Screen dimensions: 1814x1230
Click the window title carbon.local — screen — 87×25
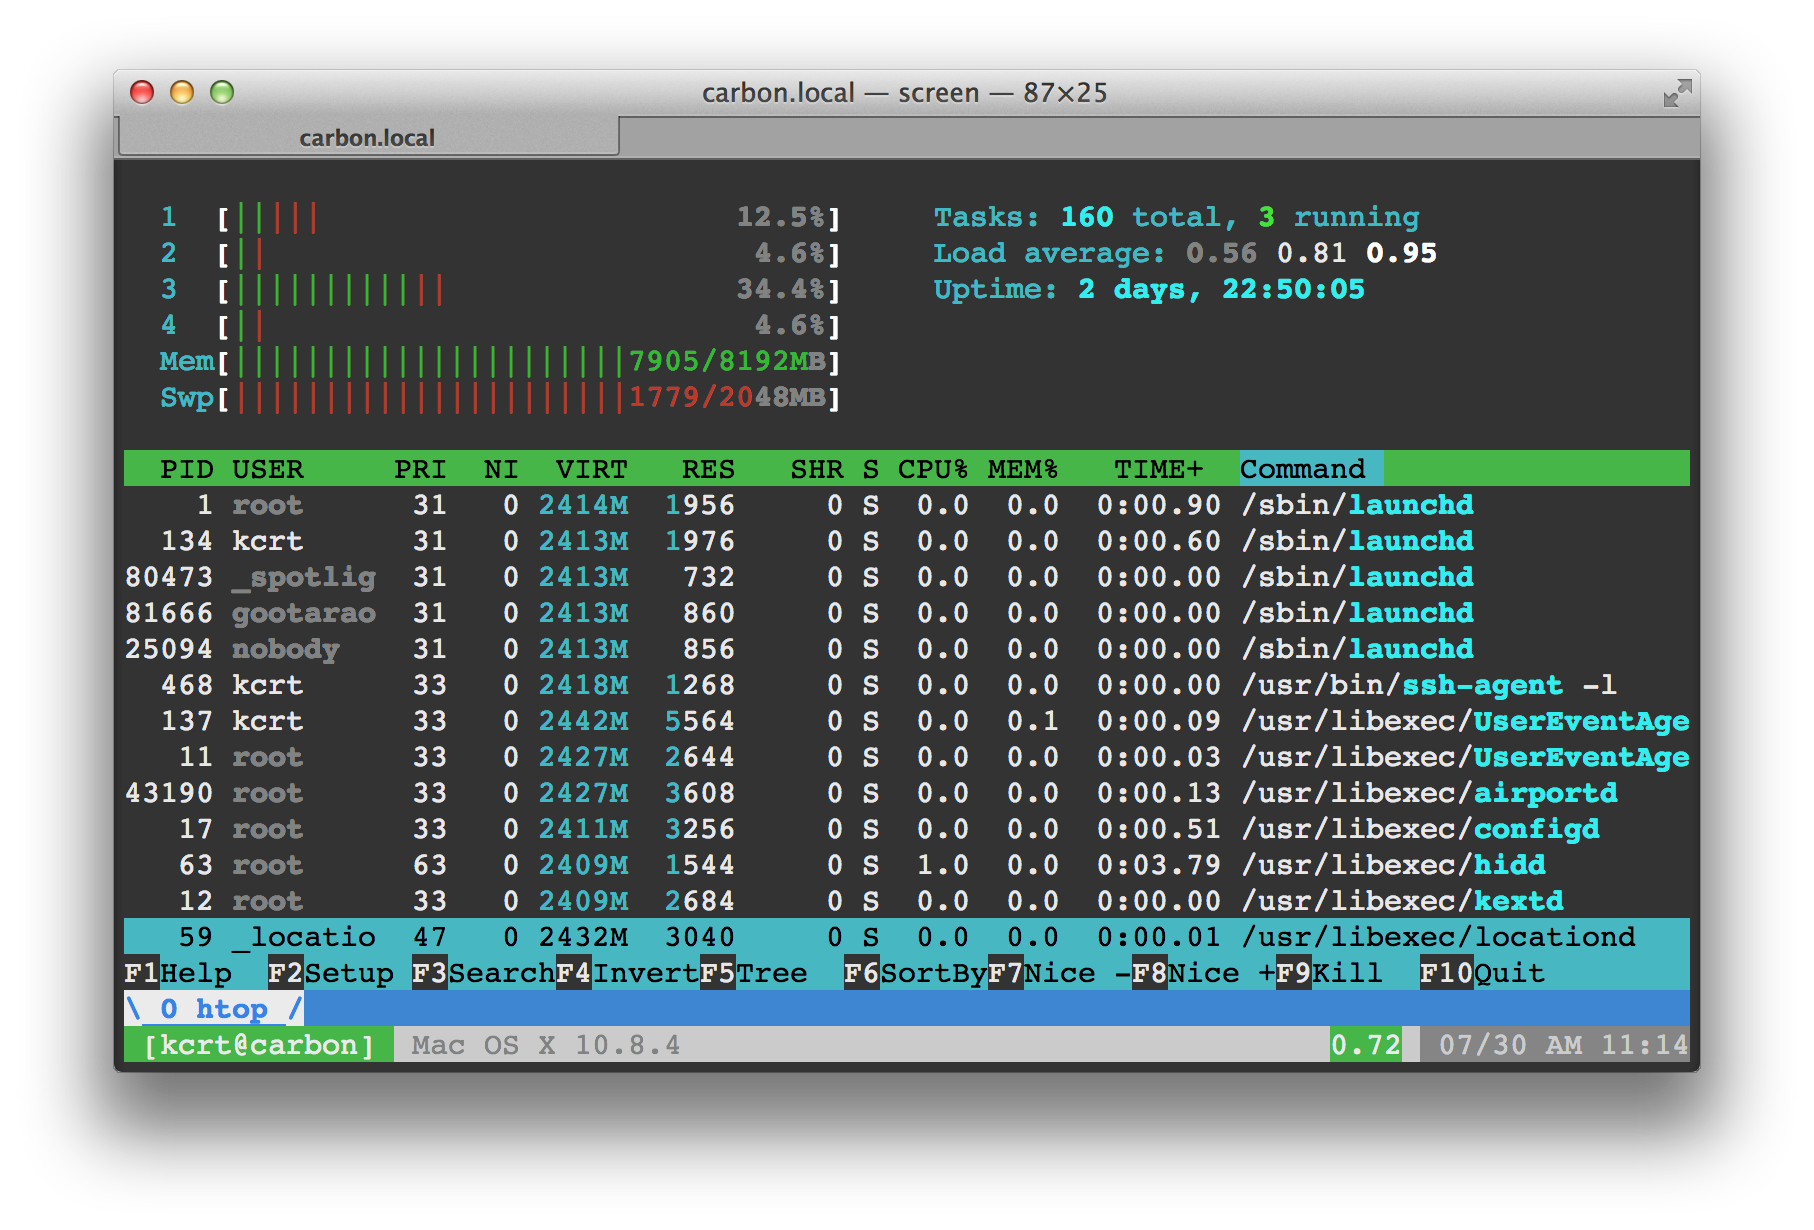(905, 93)
